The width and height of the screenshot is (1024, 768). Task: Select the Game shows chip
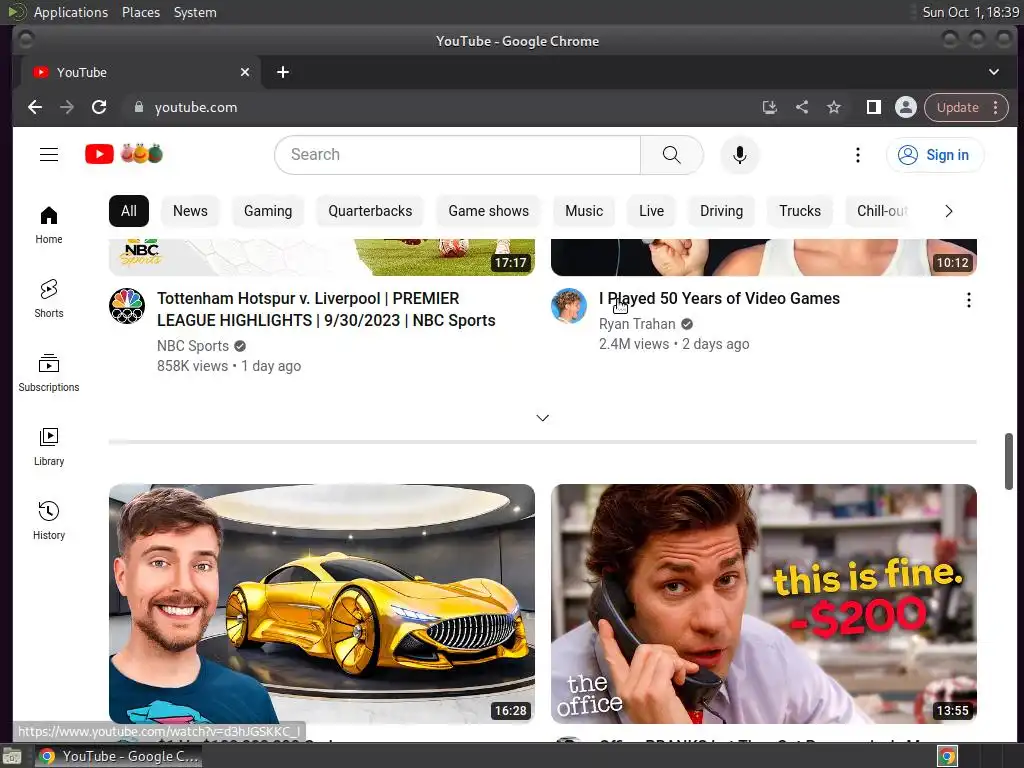point(488,211)
